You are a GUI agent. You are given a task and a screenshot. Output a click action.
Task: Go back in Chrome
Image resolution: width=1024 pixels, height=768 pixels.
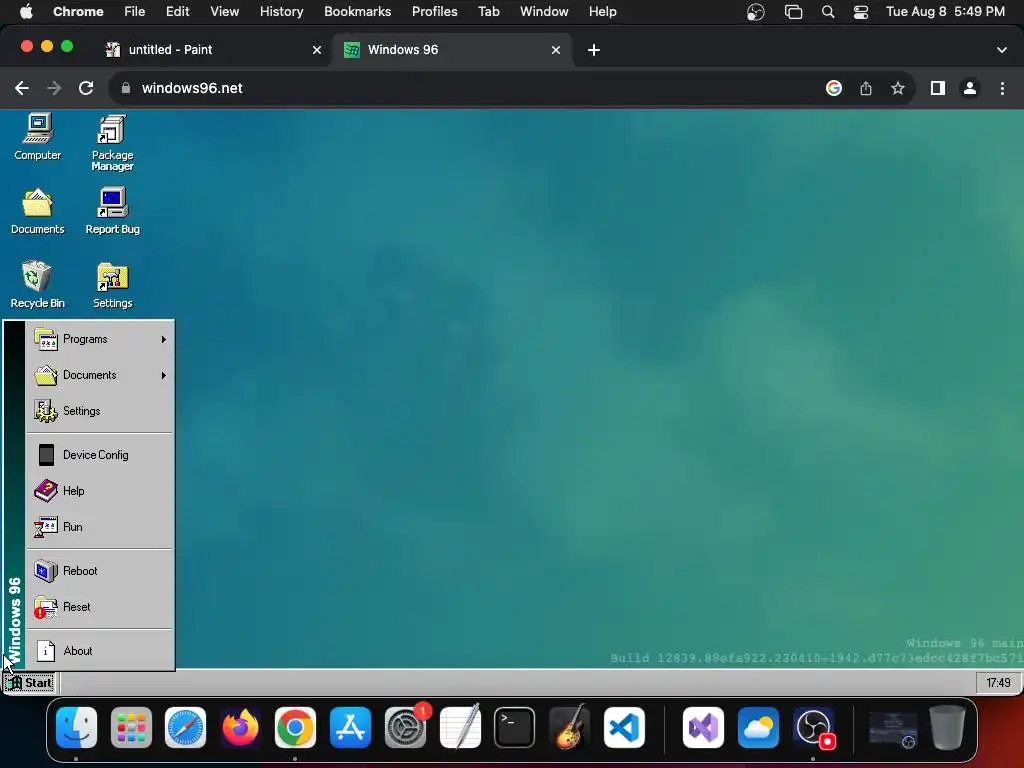[x=22, y=88]
